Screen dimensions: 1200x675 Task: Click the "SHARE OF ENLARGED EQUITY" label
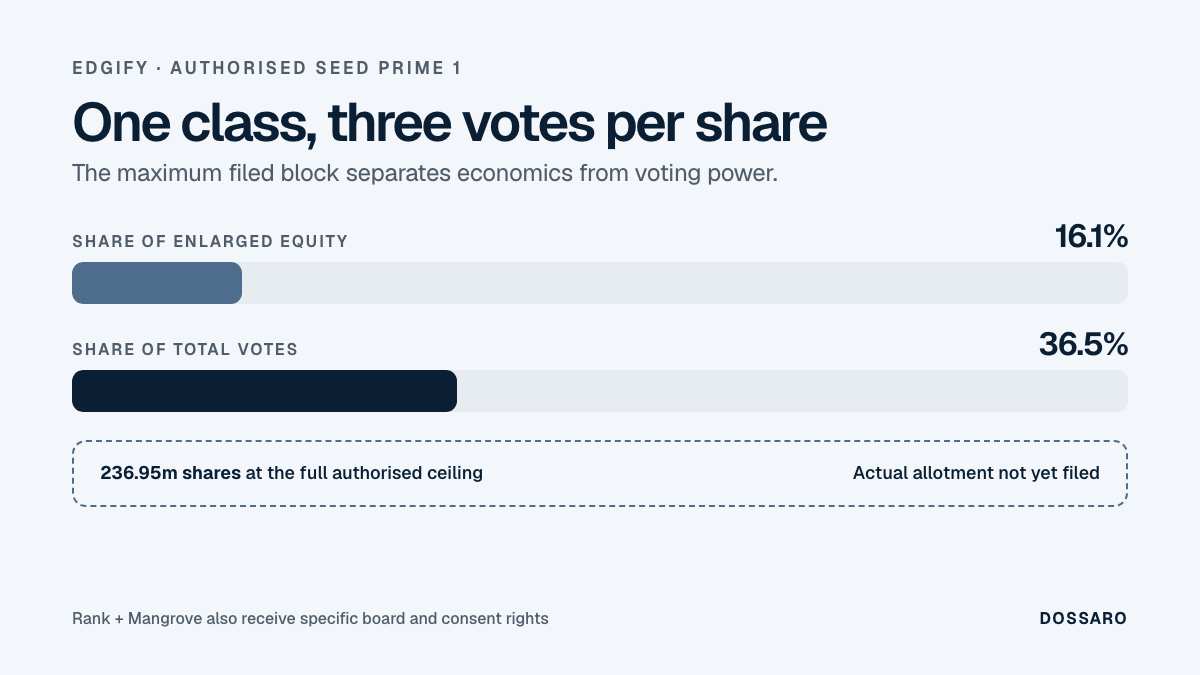click(210, 241)
